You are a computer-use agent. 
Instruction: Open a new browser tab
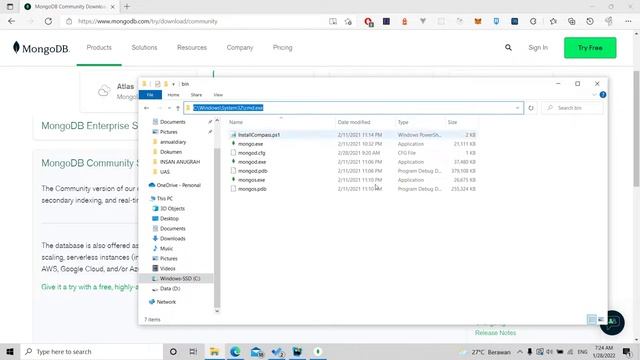tap(127, 7)
